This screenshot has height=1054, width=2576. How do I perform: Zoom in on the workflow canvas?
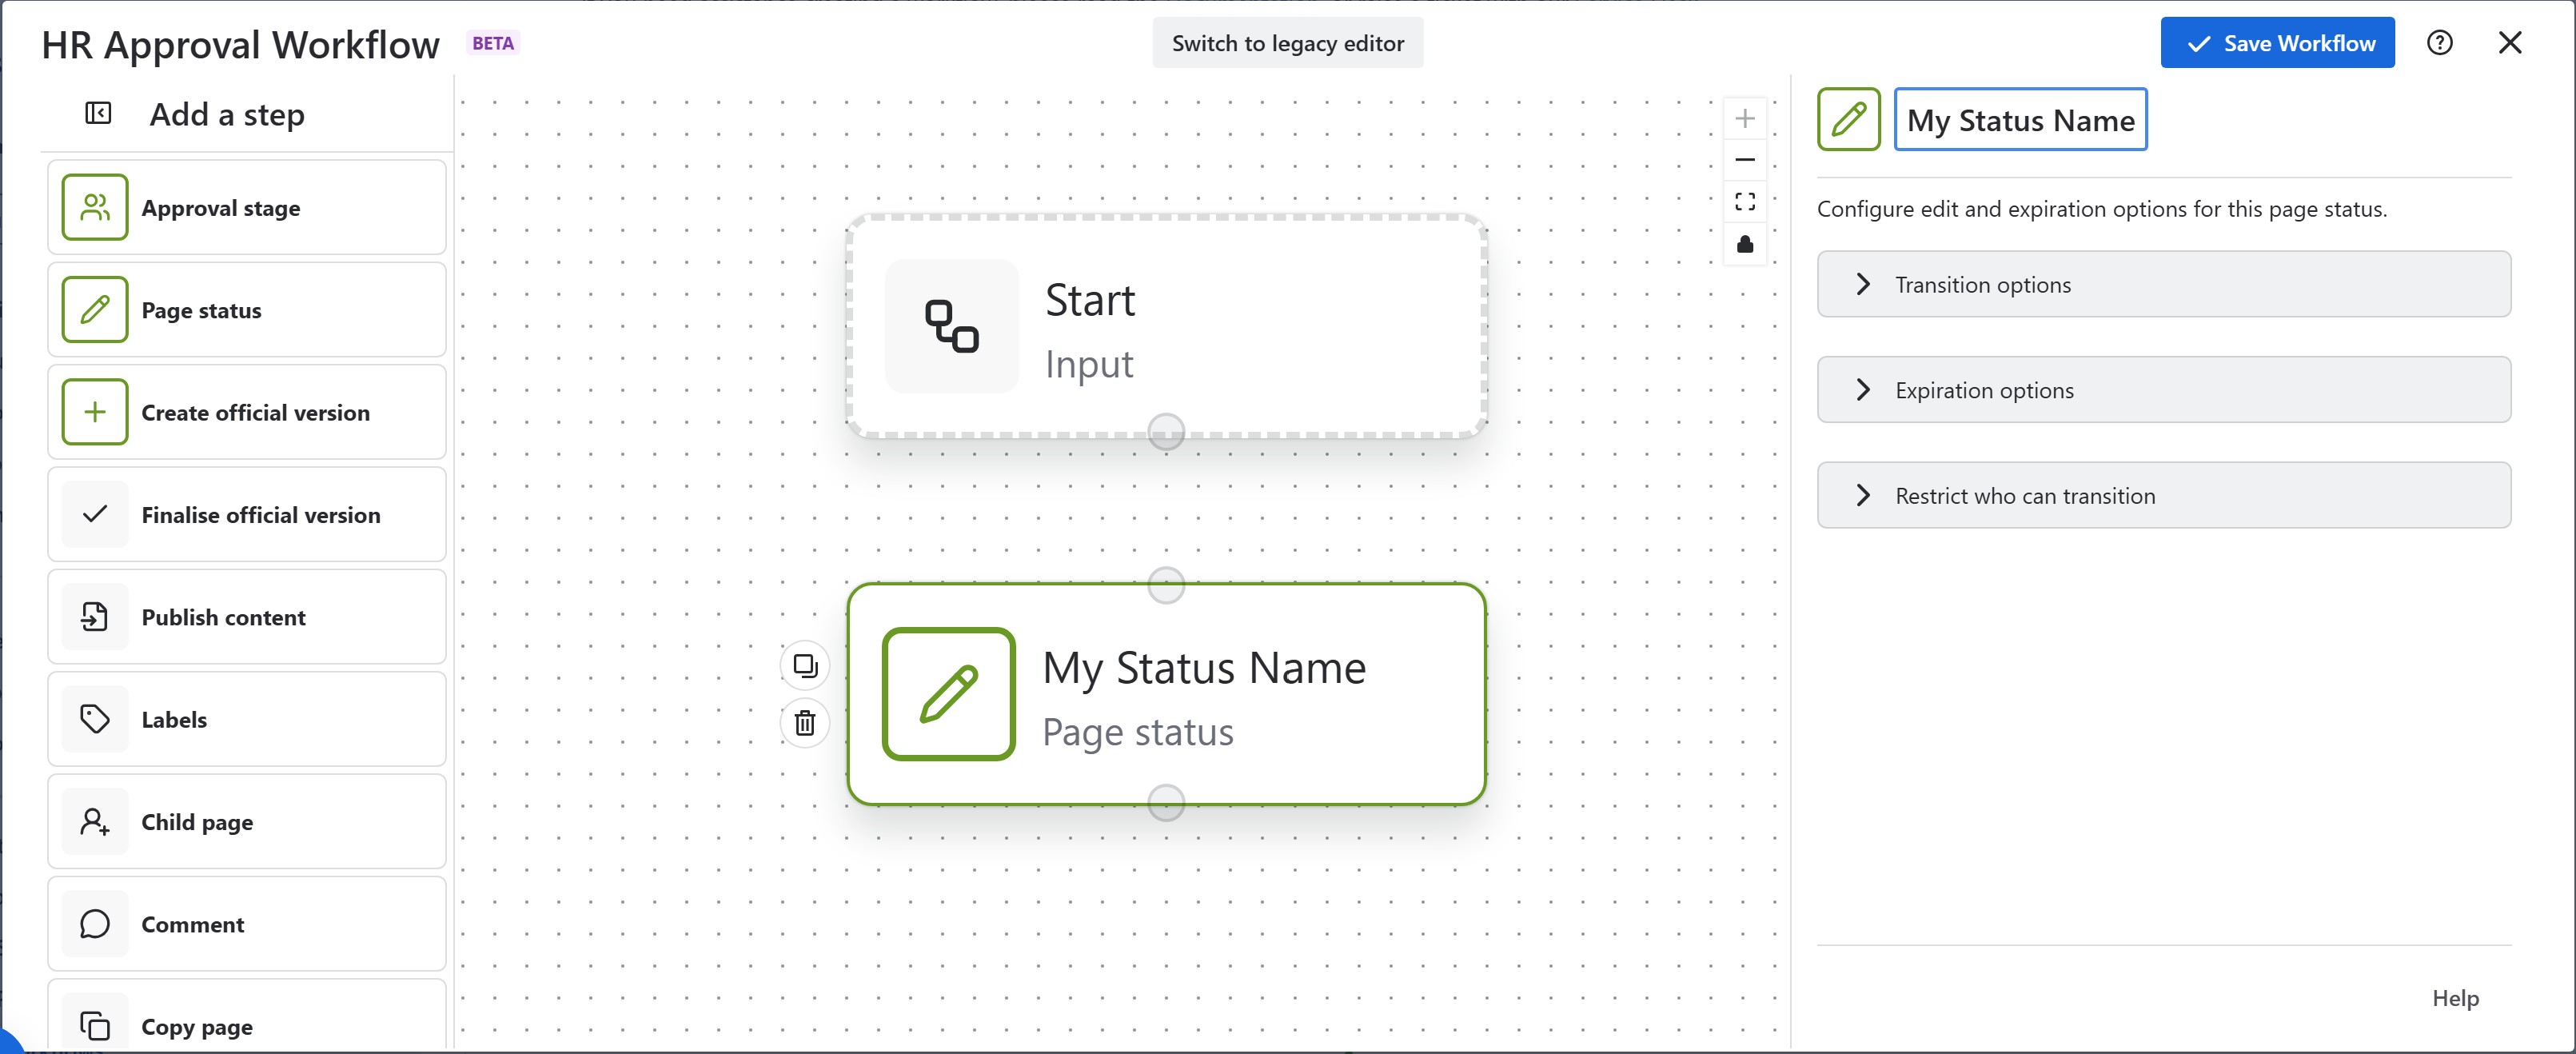[1745, 117]
